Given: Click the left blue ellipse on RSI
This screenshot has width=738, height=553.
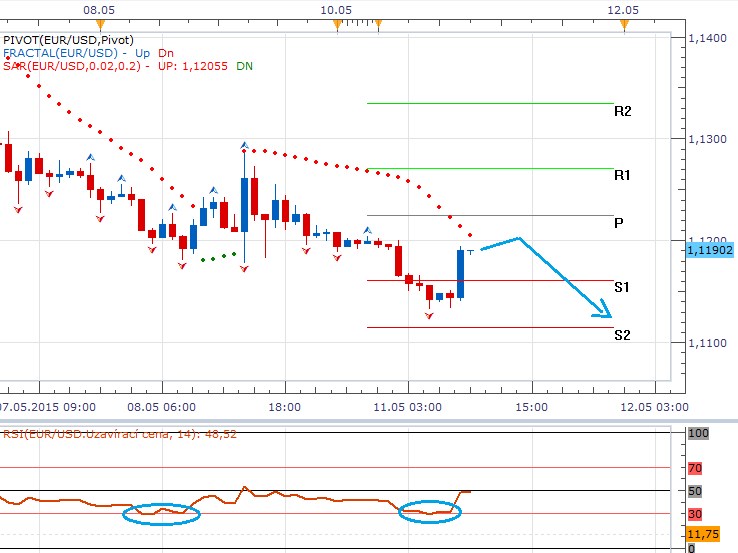Looking at the screenshot, I should click(161, 514).
